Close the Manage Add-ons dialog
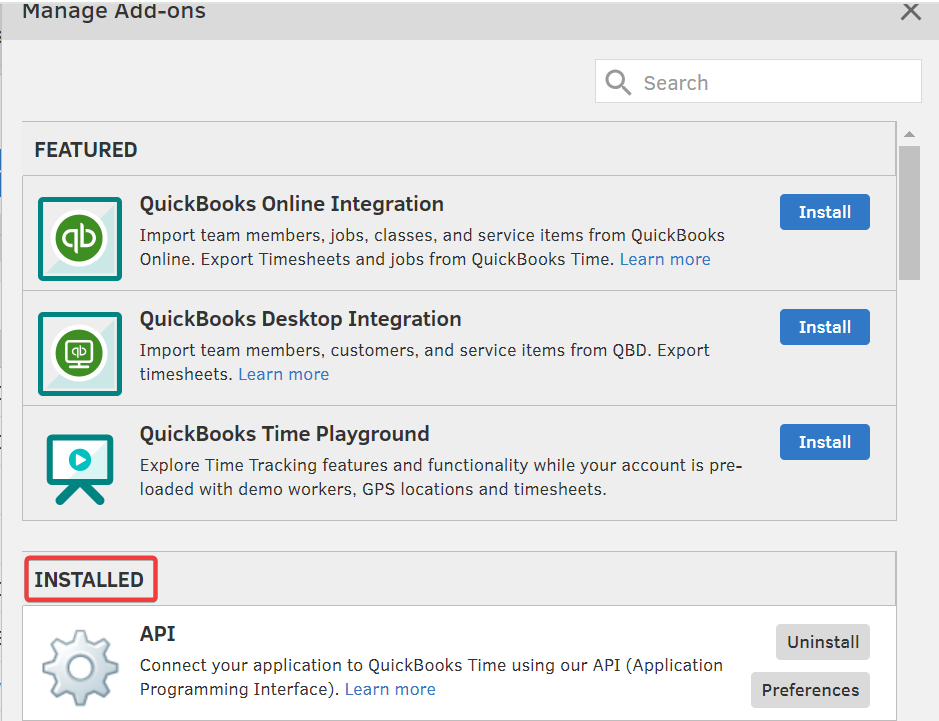Viewport: 939px width, 721px height. (910, 11)
